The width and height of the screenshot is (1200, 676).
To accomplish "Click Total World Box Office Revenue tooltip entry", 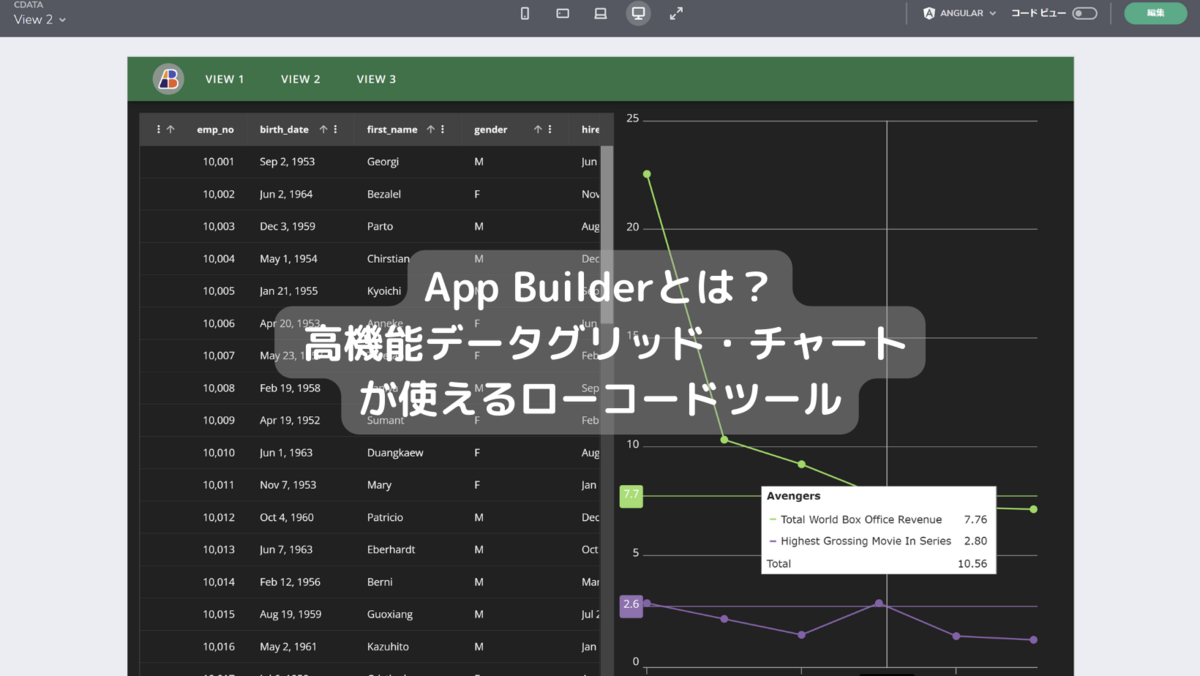I will pos(861,519).
